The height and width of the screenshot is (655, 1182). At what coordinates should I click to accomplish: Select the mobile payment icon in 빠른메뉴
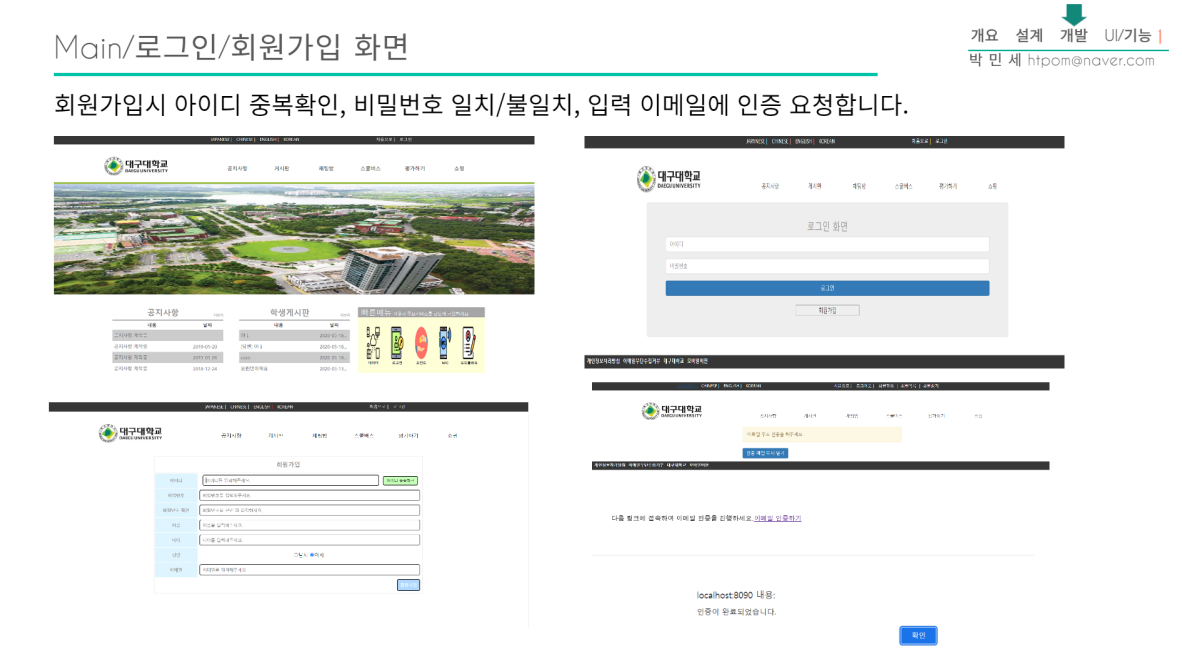point(396,342)
